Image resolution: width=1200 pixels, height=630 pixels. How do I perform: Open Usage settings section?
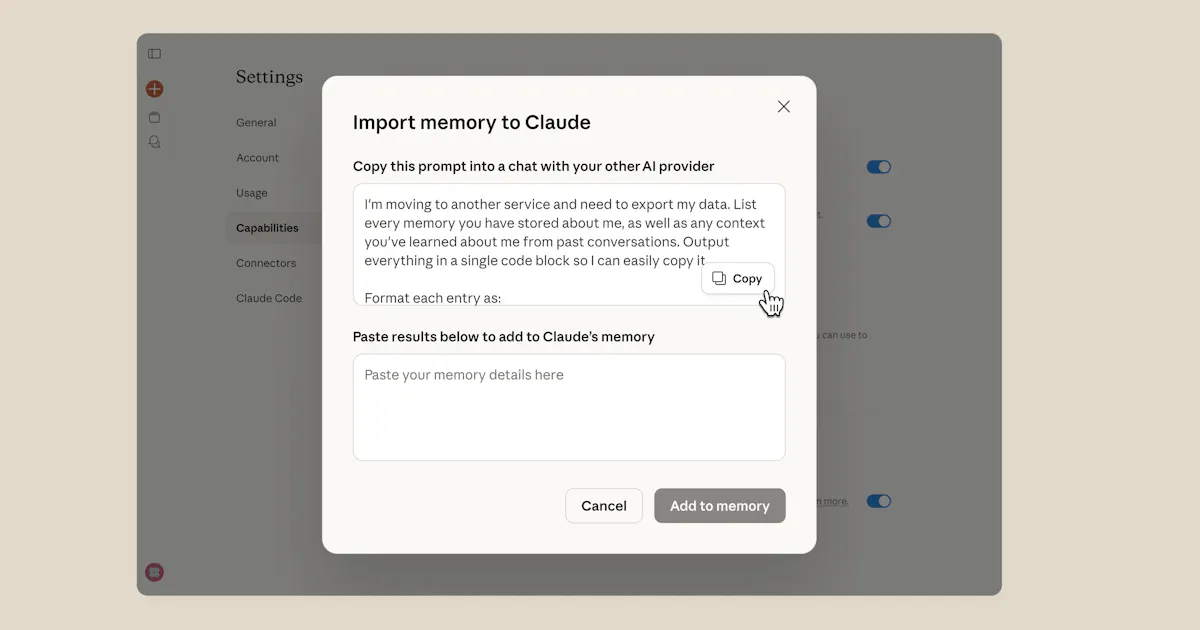point(252,193)
